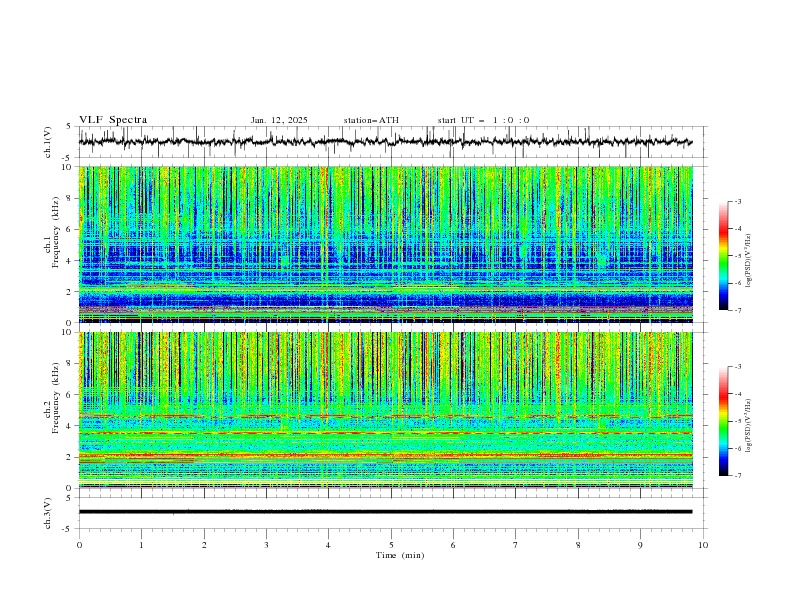Click the log(PSD) label beside ch.1 color bar
Viewport: 792px width, 612px height.
[748, 261]
